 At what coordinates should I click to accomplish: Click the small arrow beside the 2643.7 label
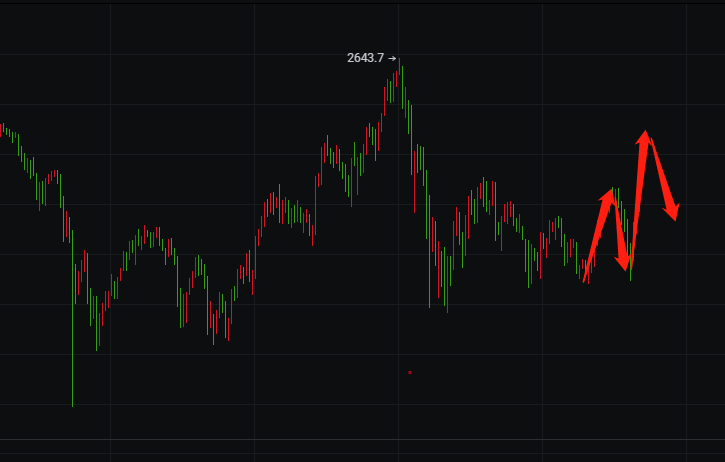392,58
